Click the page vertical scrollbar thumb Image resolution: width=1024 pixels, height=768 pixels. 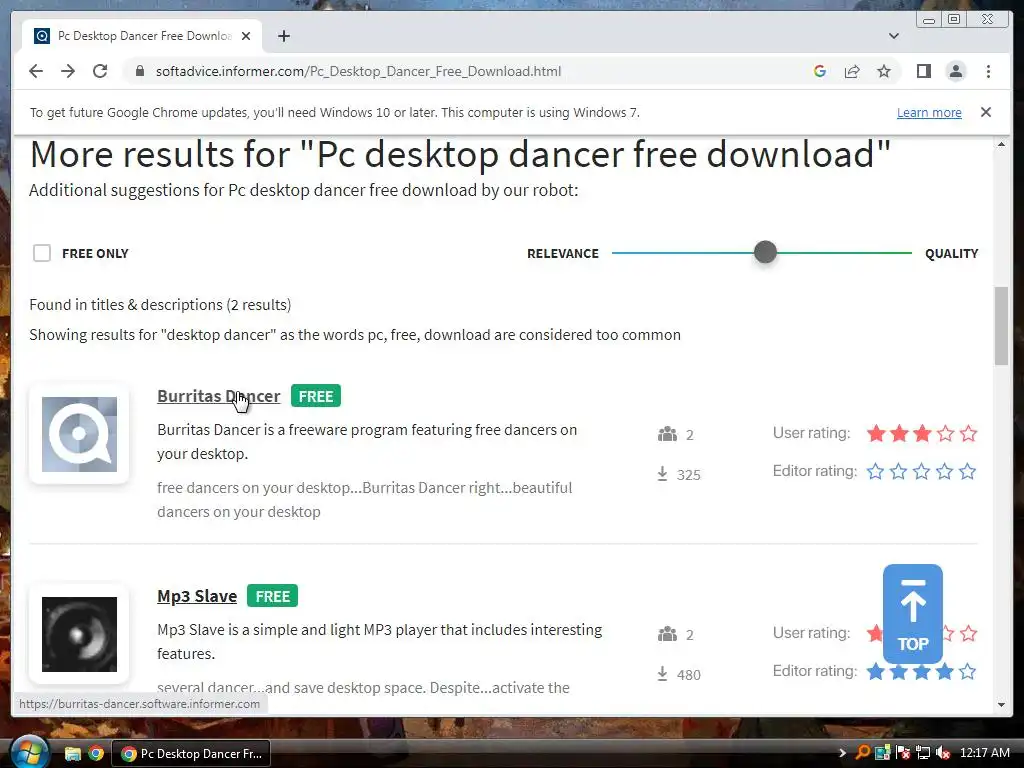[x=1001, y=326]
